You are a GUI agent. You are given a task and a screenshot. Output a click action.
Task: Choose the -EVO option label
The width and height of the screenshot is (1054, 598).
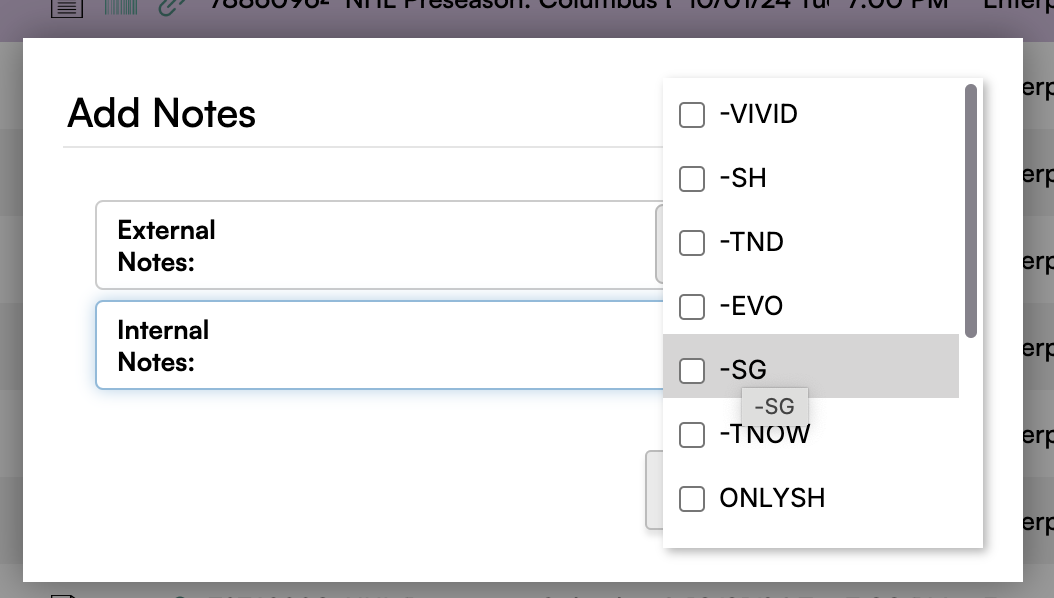(751, 306)
